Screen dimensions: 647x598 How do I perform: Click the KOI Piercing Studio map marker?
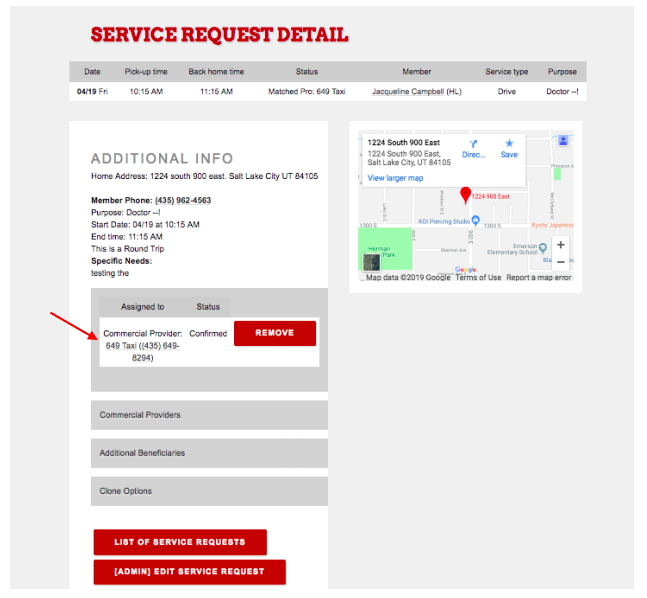(476, 220)
